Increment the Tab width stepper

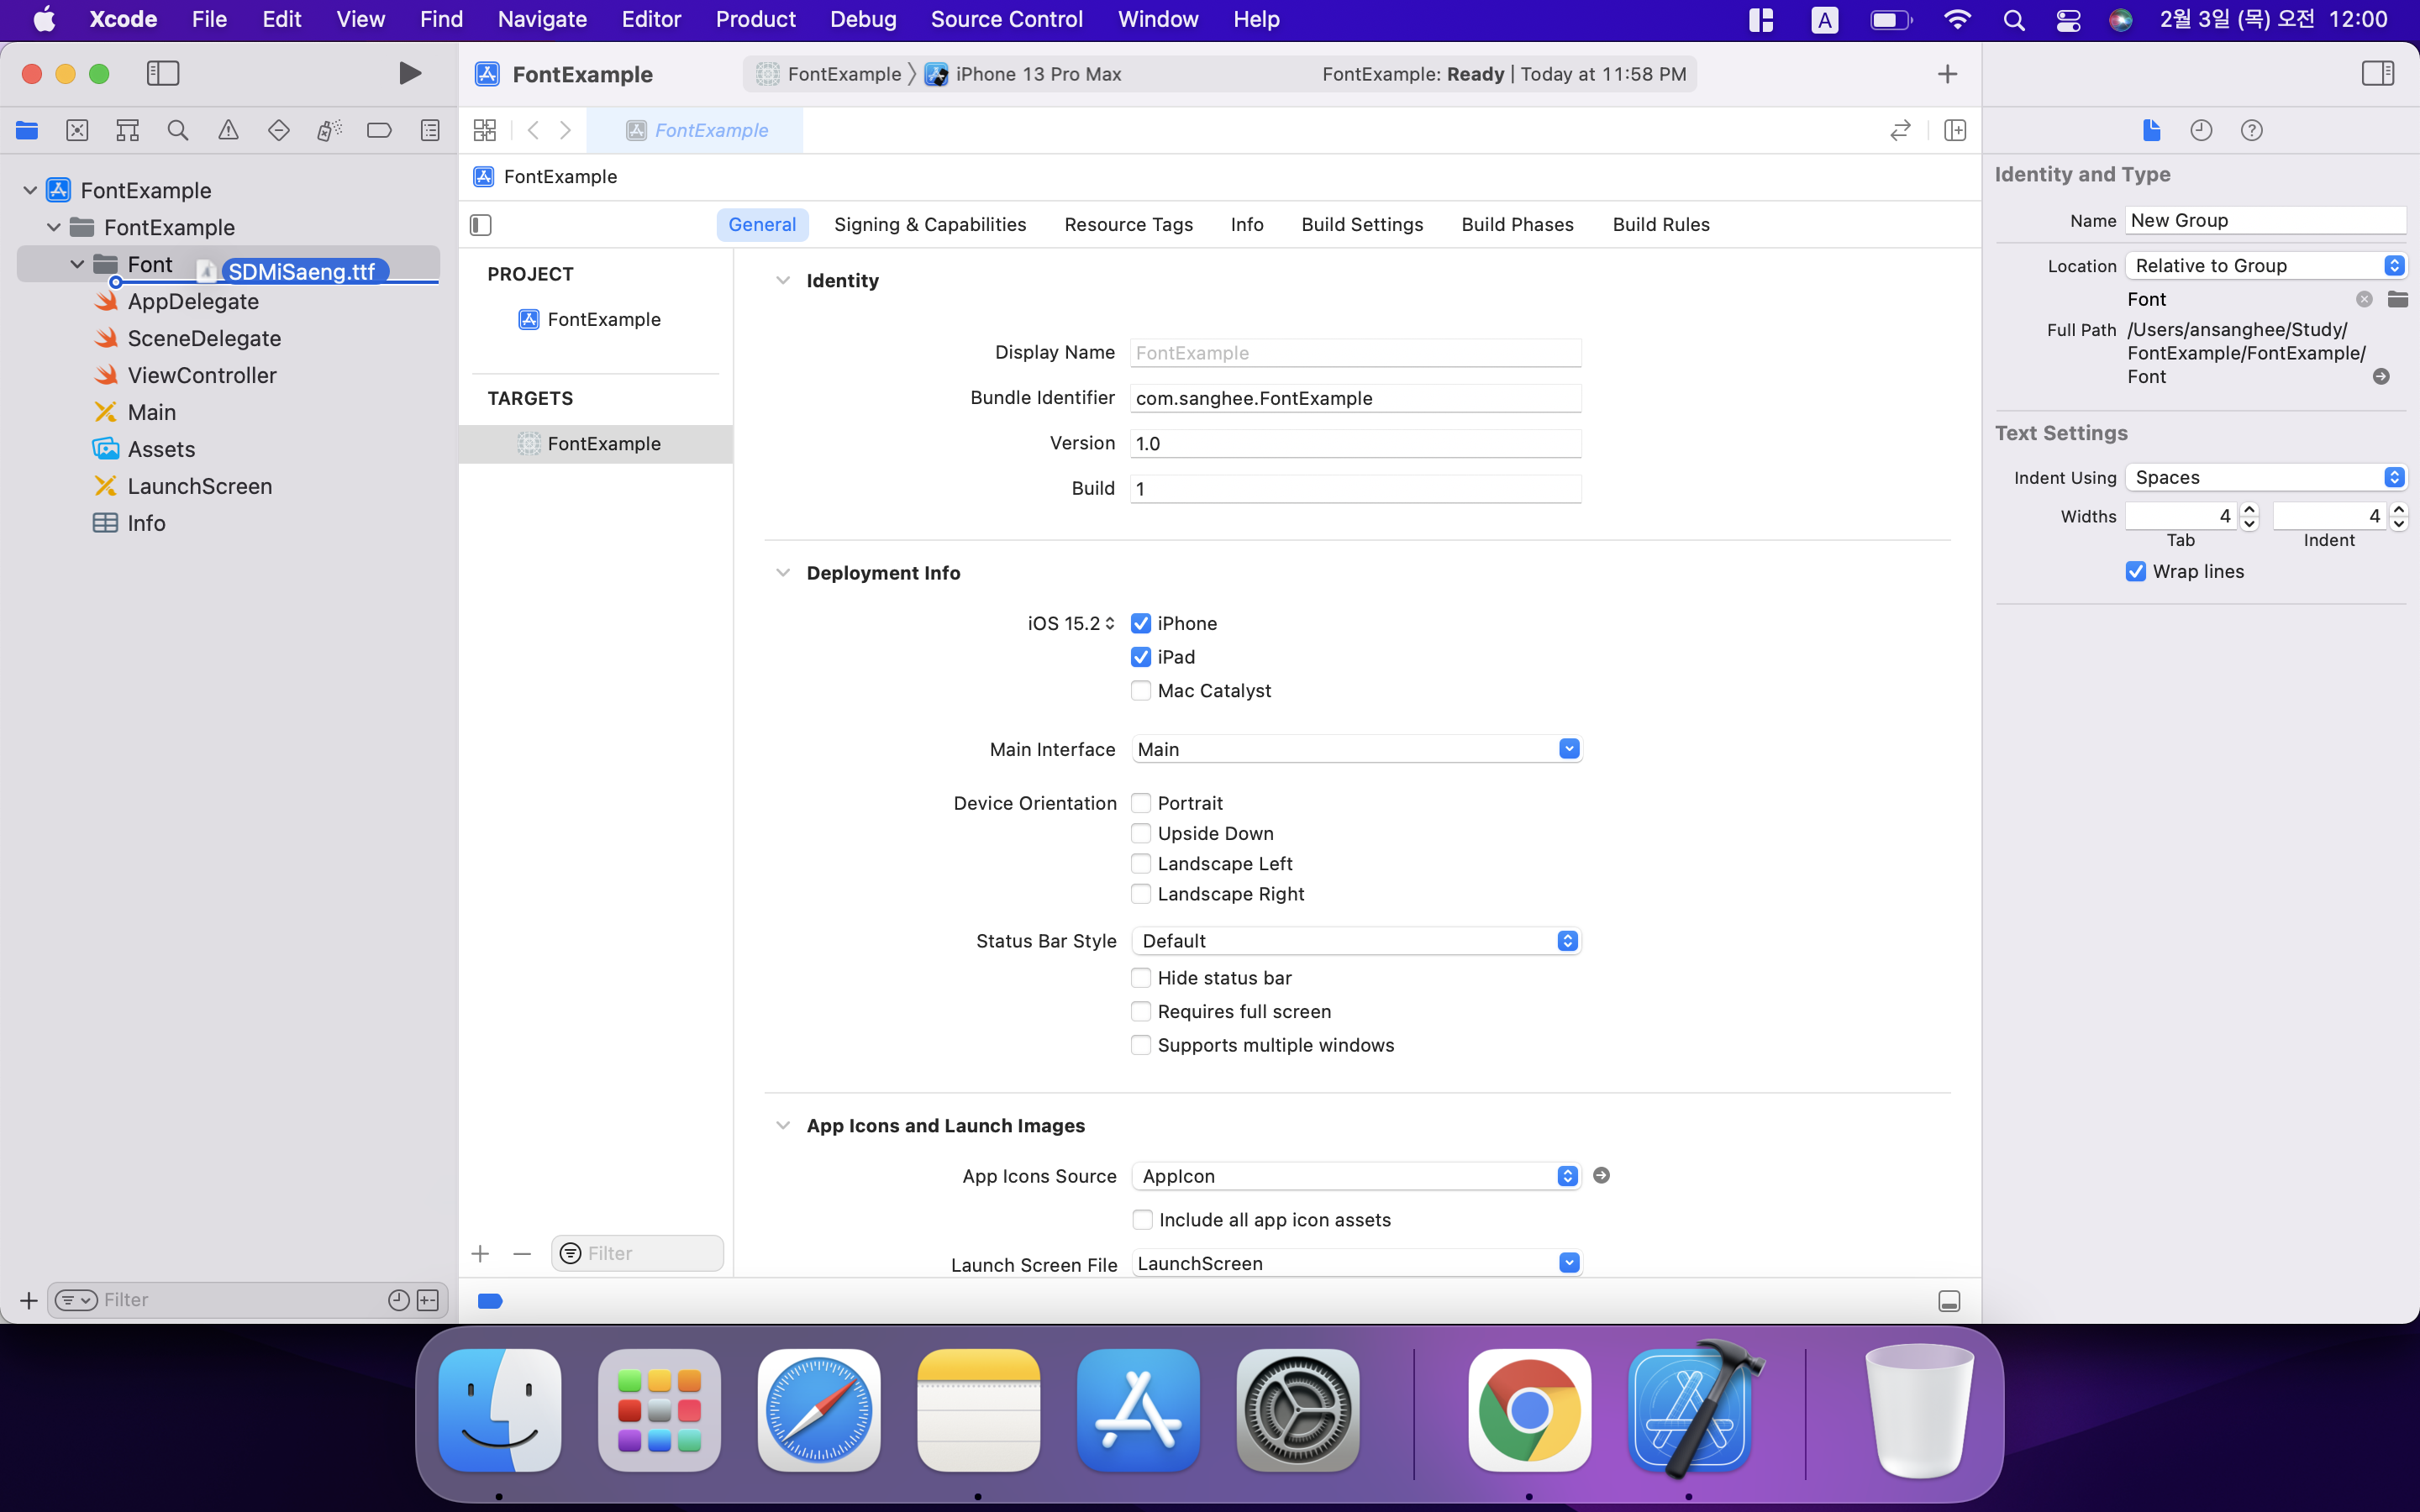coord(2250,509)
